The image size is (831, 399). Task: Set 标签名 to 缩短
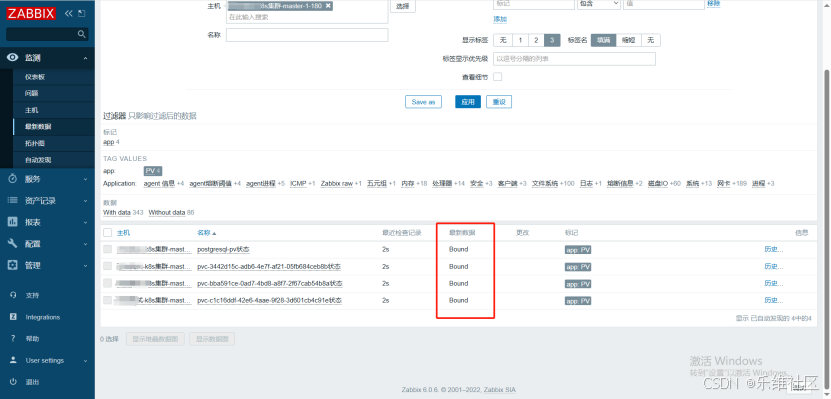point(629,40)
